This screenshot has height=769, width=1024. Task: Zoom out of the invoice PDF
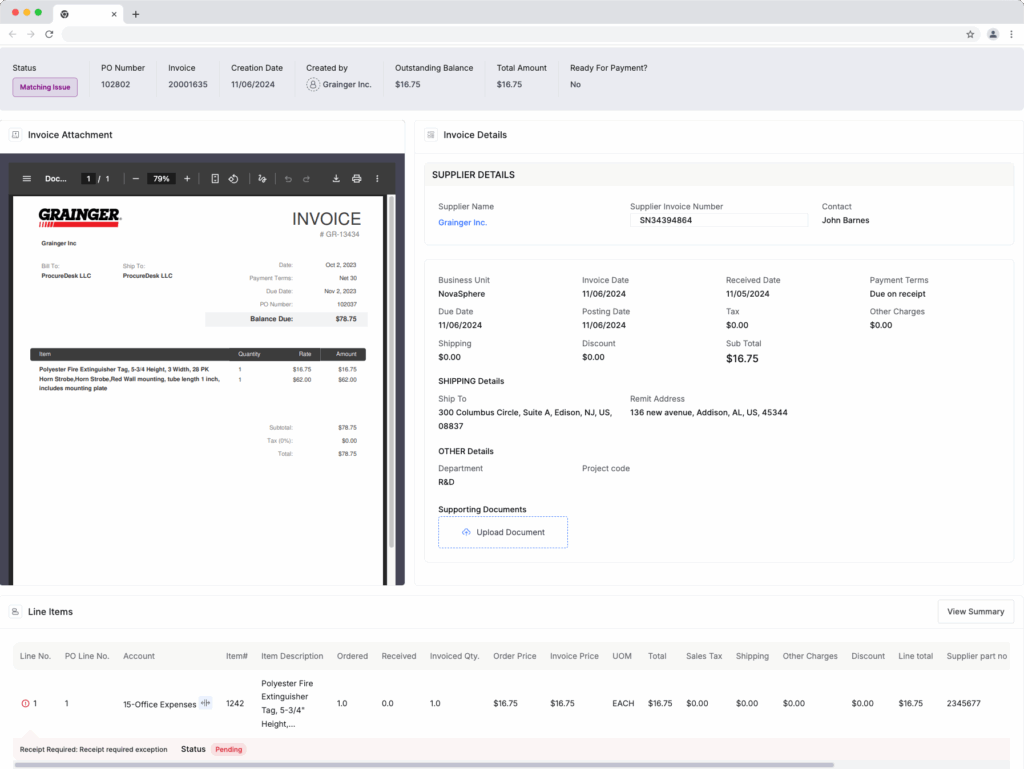point(136,179)
